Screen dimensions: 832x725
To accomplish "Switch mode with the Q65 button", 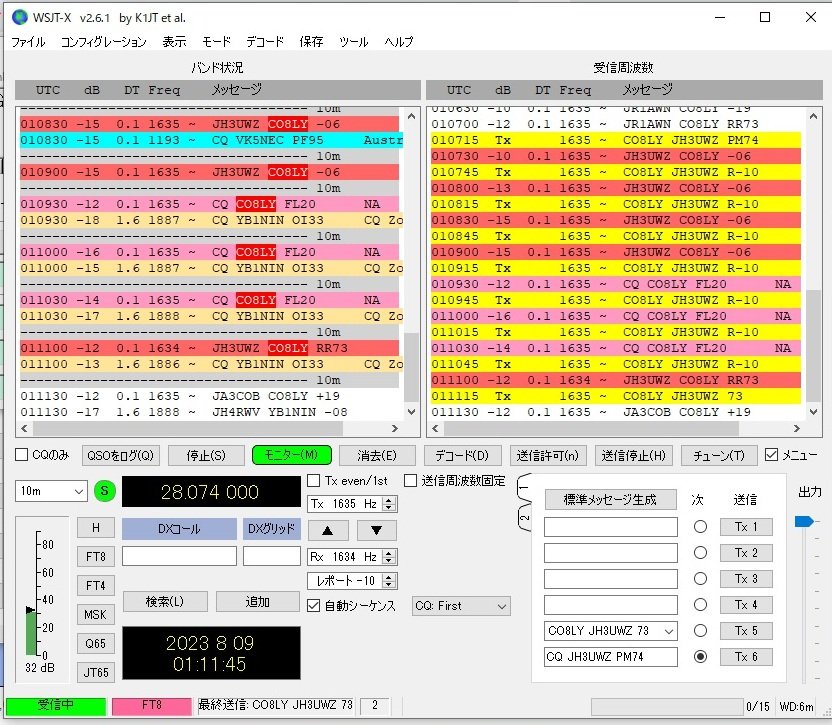I will (96, 644).
